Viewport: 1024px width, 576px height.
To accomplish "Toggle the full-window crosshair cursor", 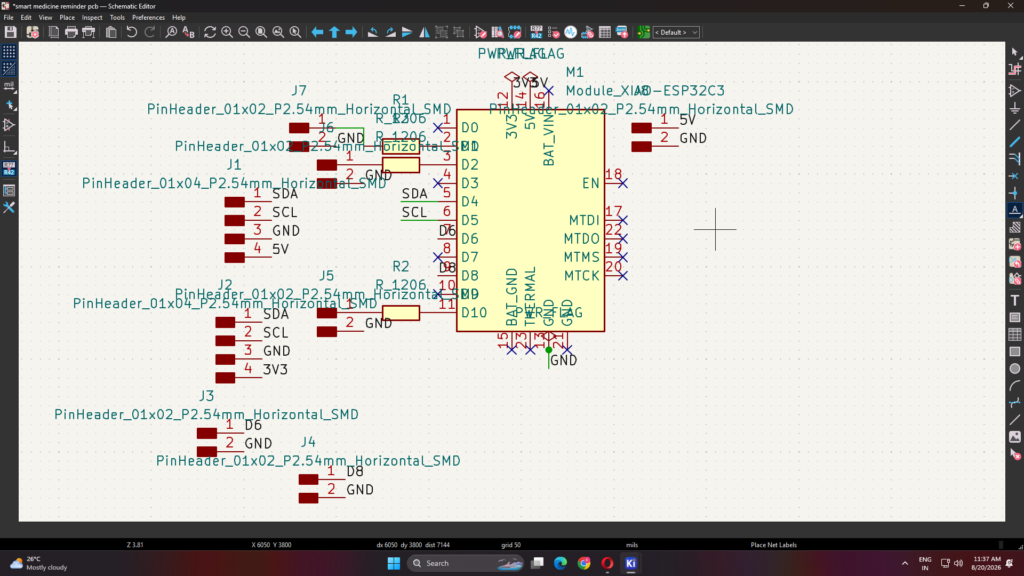I will [x=9, y=105].
